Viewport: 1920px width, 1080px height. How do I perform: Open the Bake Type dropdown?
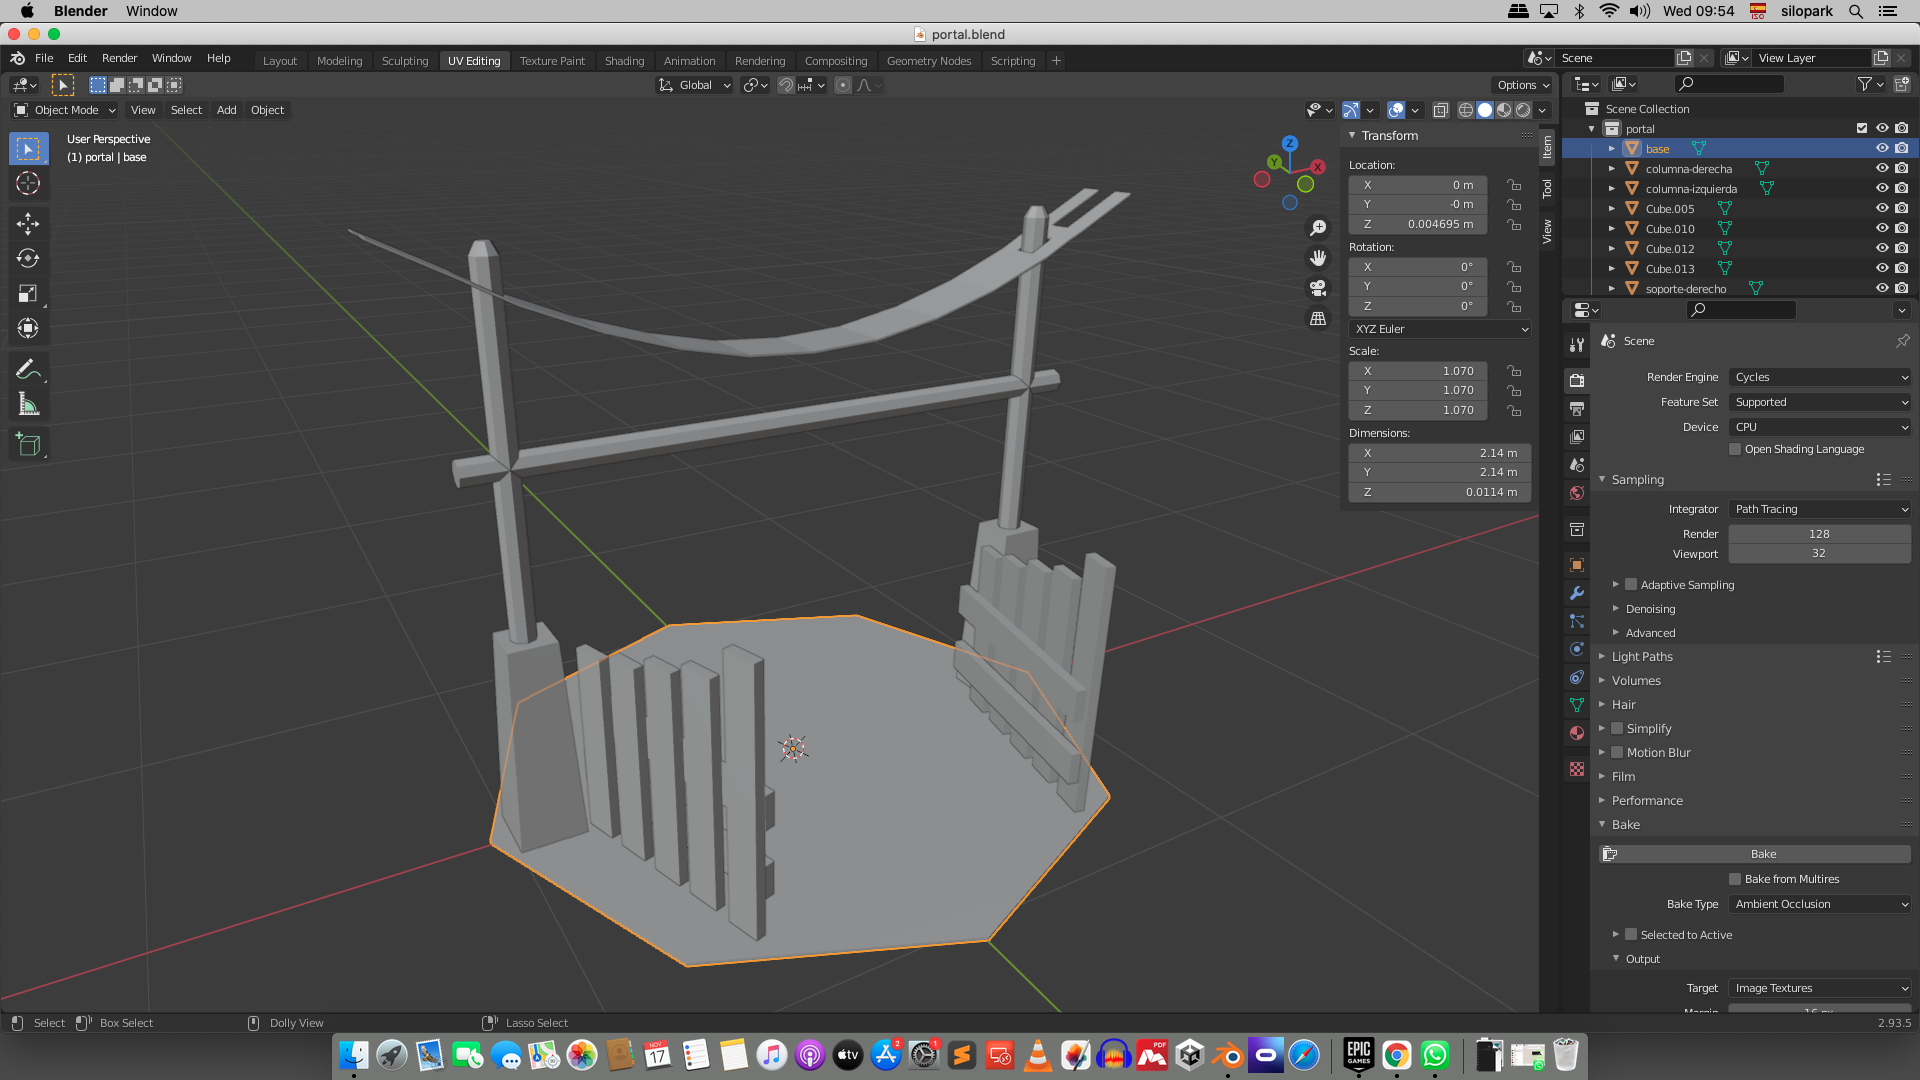(1819, 904)
